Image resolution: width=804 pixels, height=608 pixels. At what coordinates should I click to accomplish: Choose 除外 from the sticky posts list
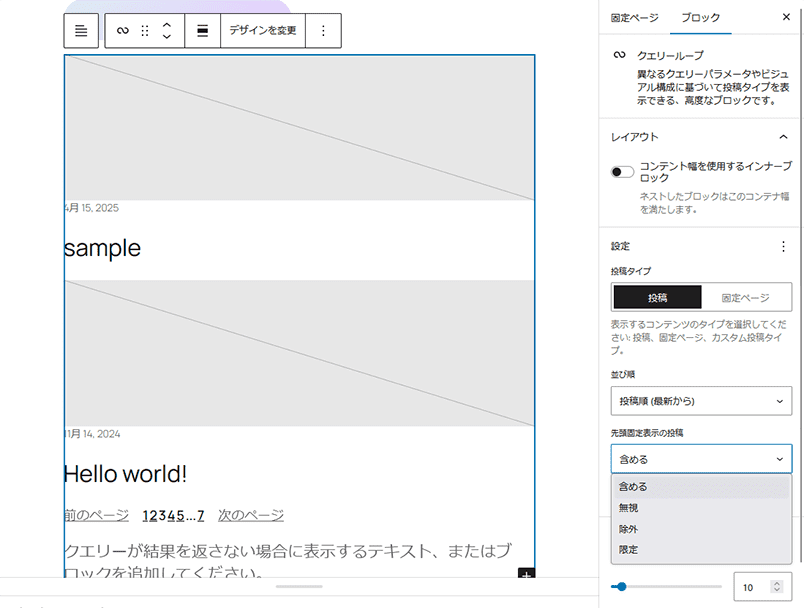(x=628, y=529)
